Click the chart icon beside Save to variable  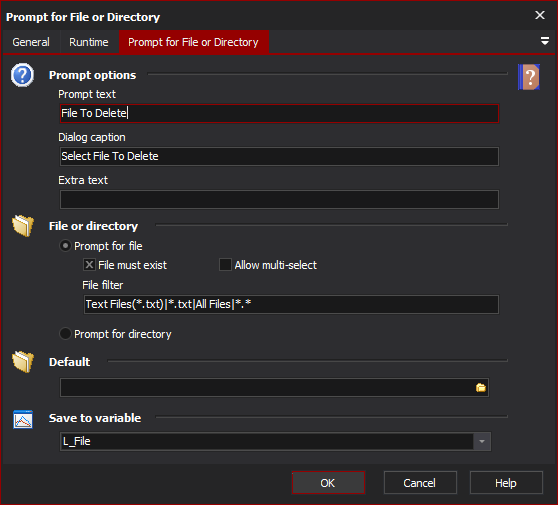pos(23,419)
